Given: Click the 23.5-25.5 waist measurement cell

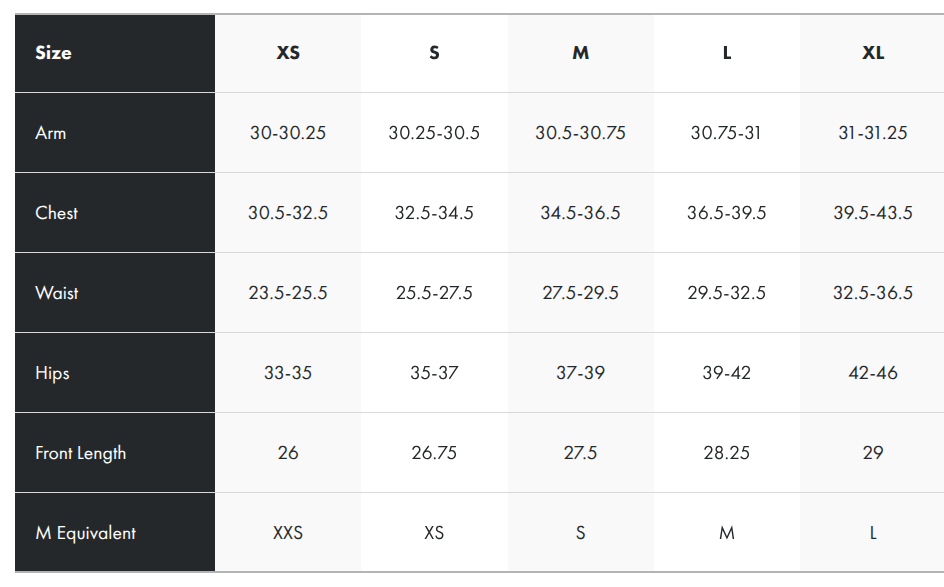Looking at the screenshot, I should pyautogui.click(x=288, y=293).
